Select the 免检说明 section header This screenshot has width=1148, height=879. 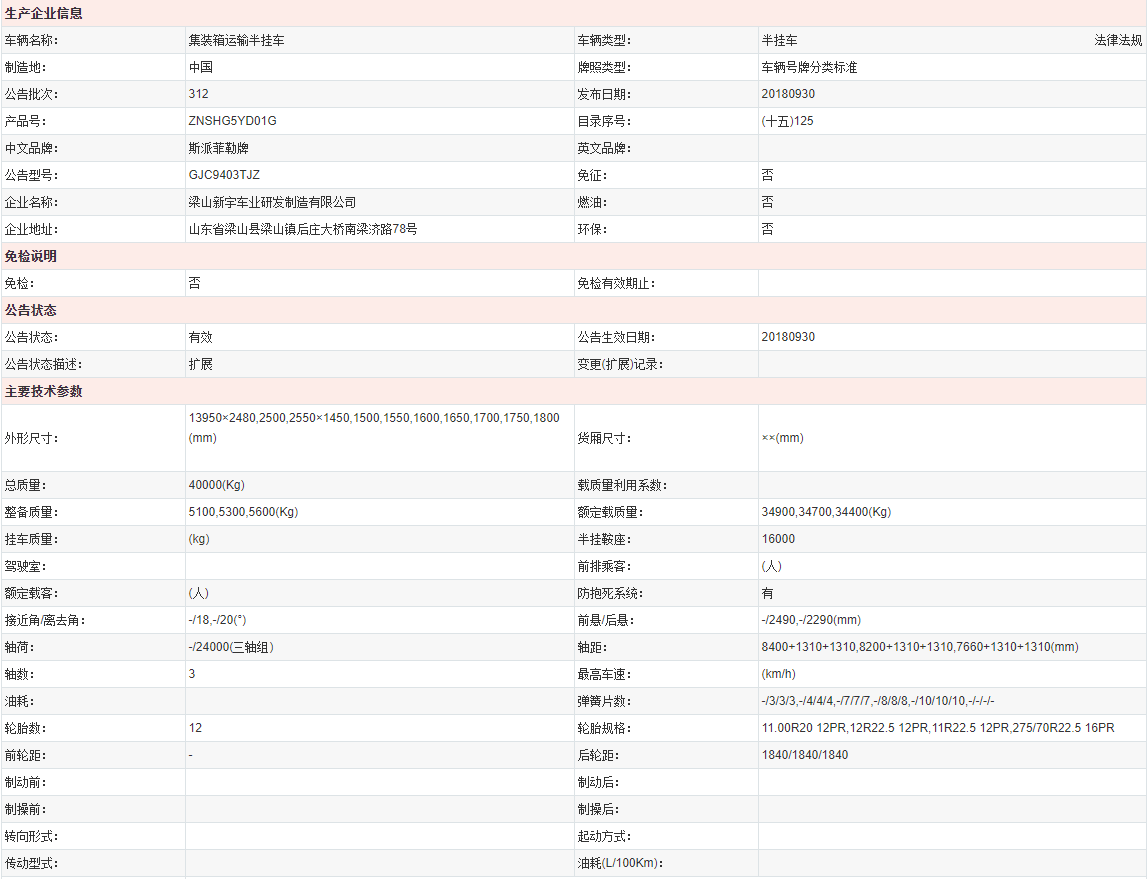click(31, 256)
